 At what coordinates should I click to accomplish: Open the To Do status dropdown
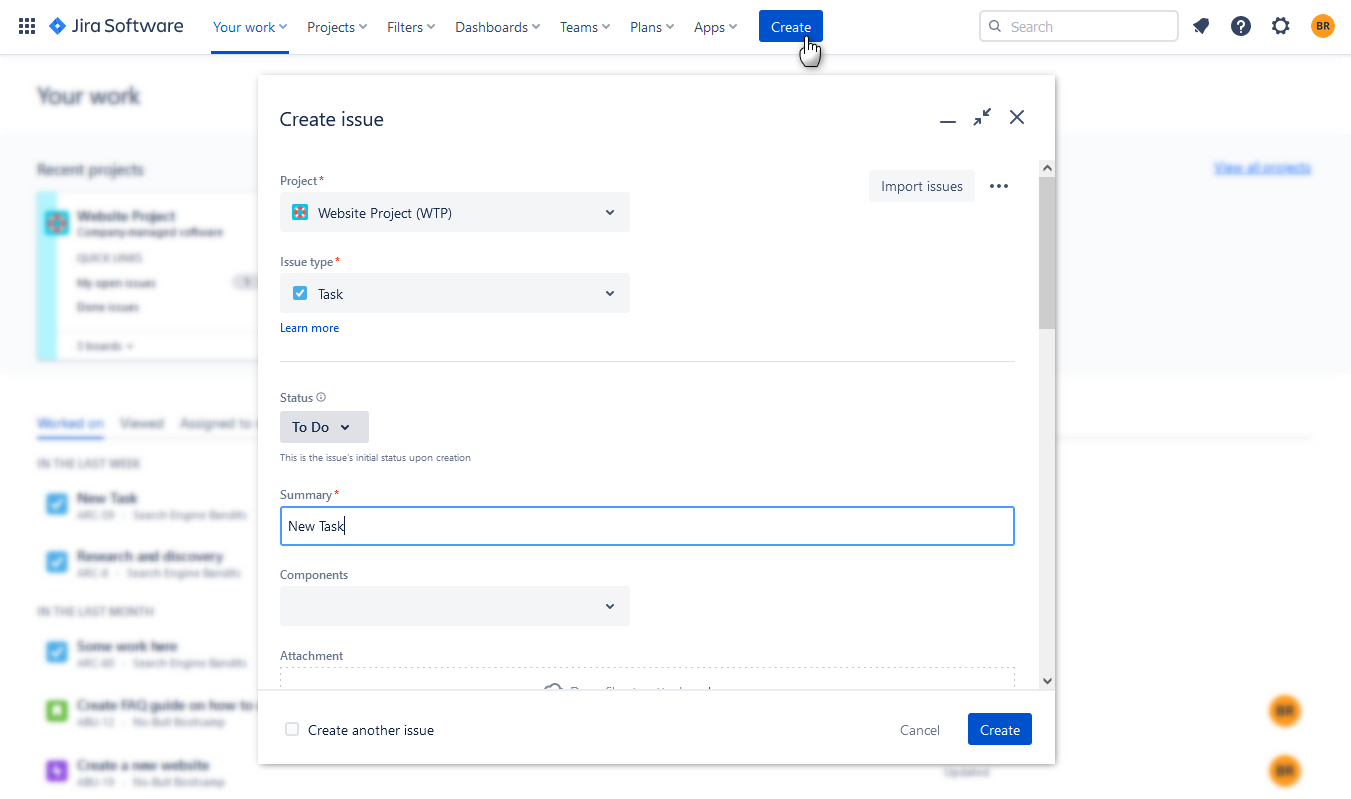[324, 427]
